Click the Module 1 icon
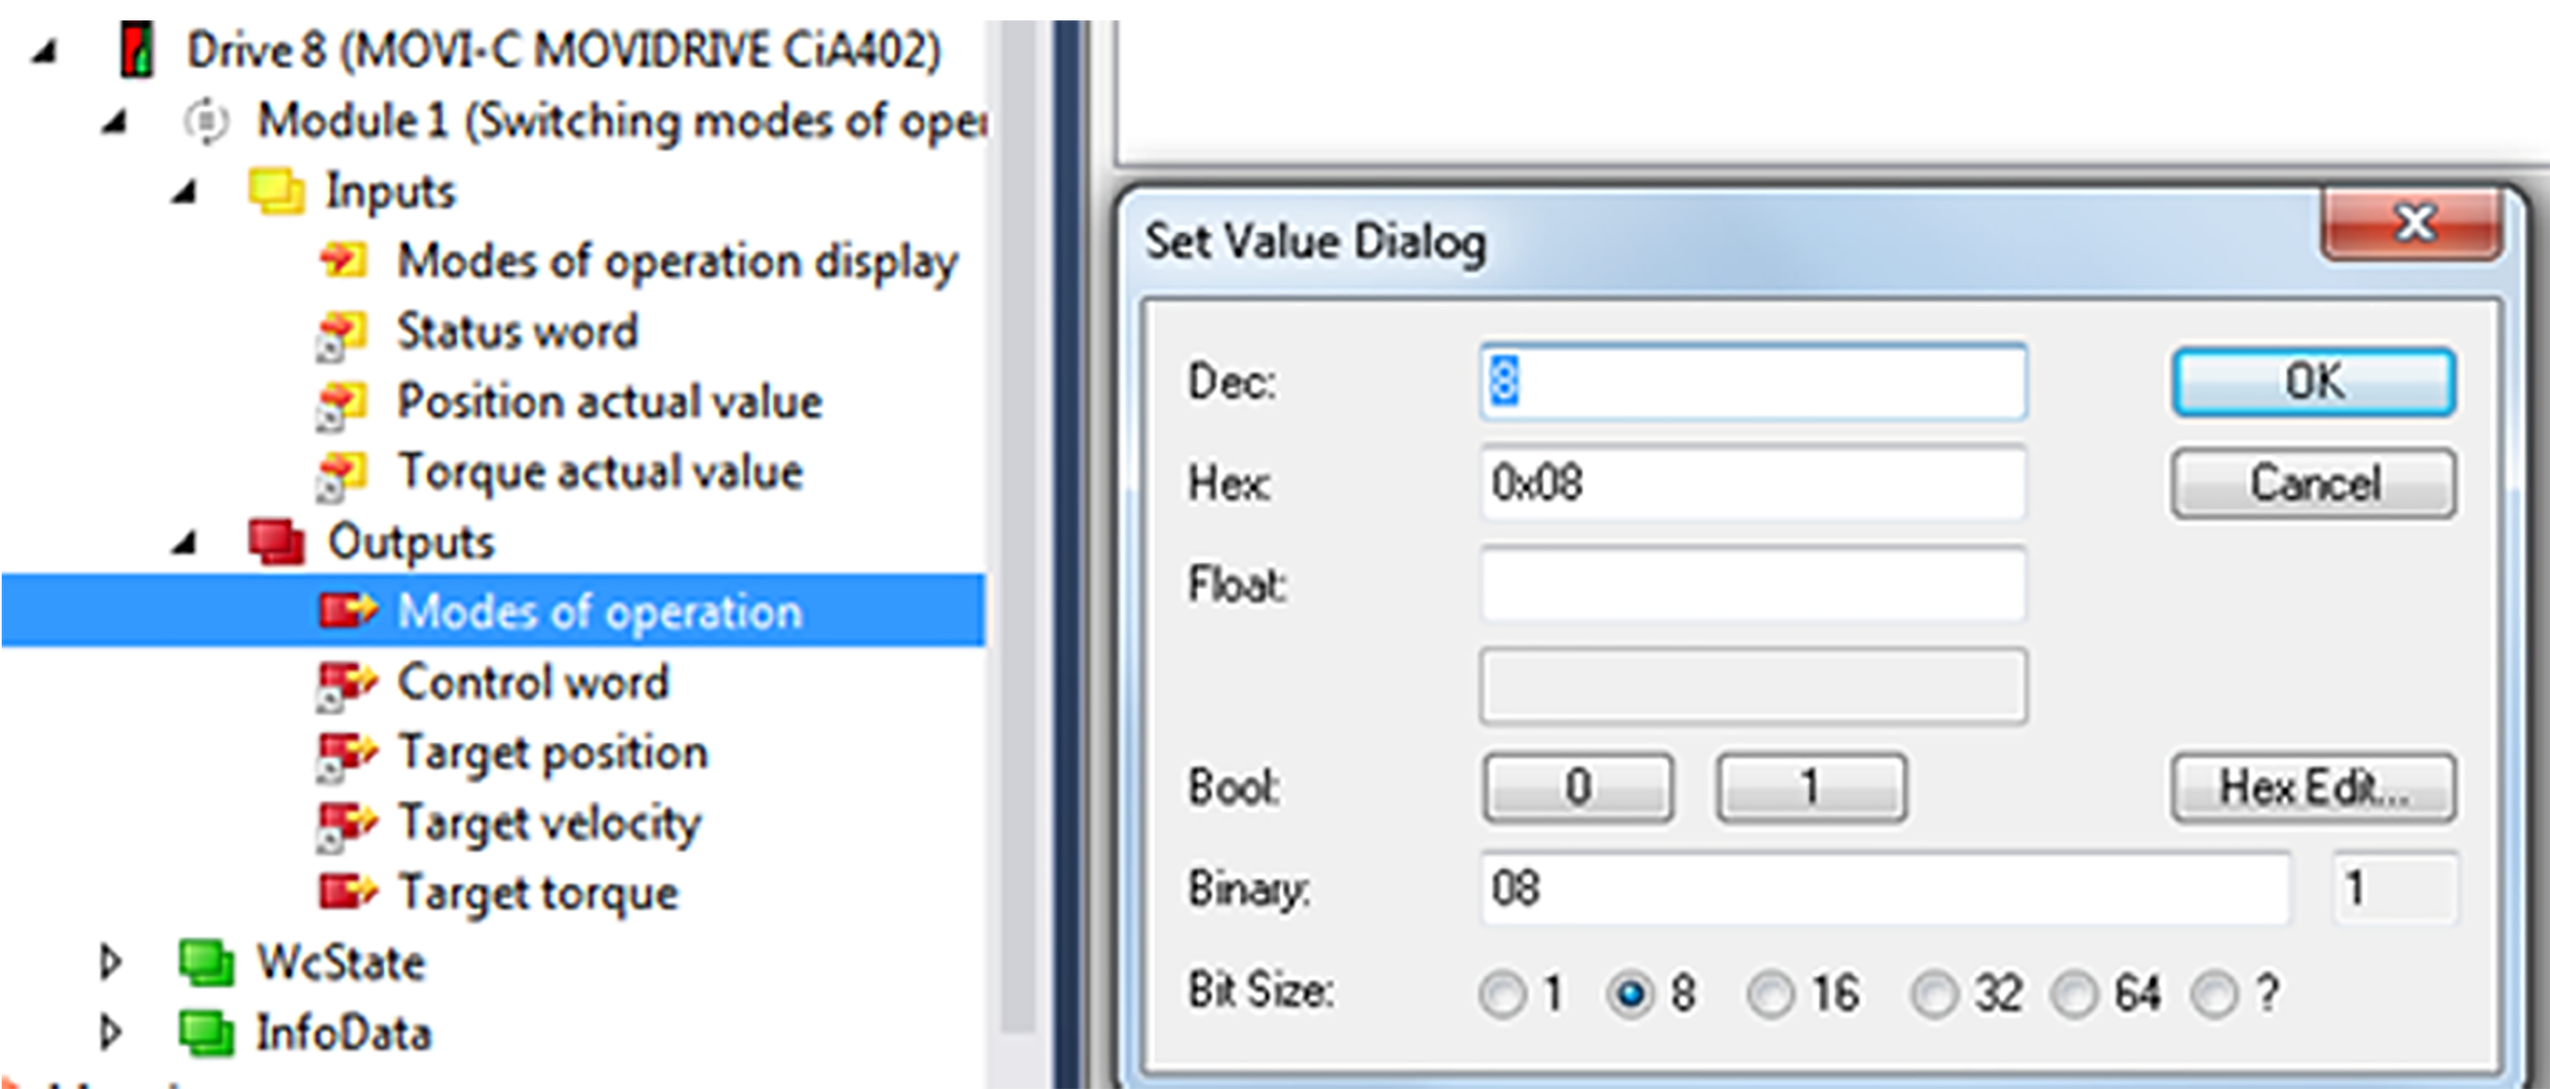This screenshot has height=1089, width=2550. click(206, 122)
